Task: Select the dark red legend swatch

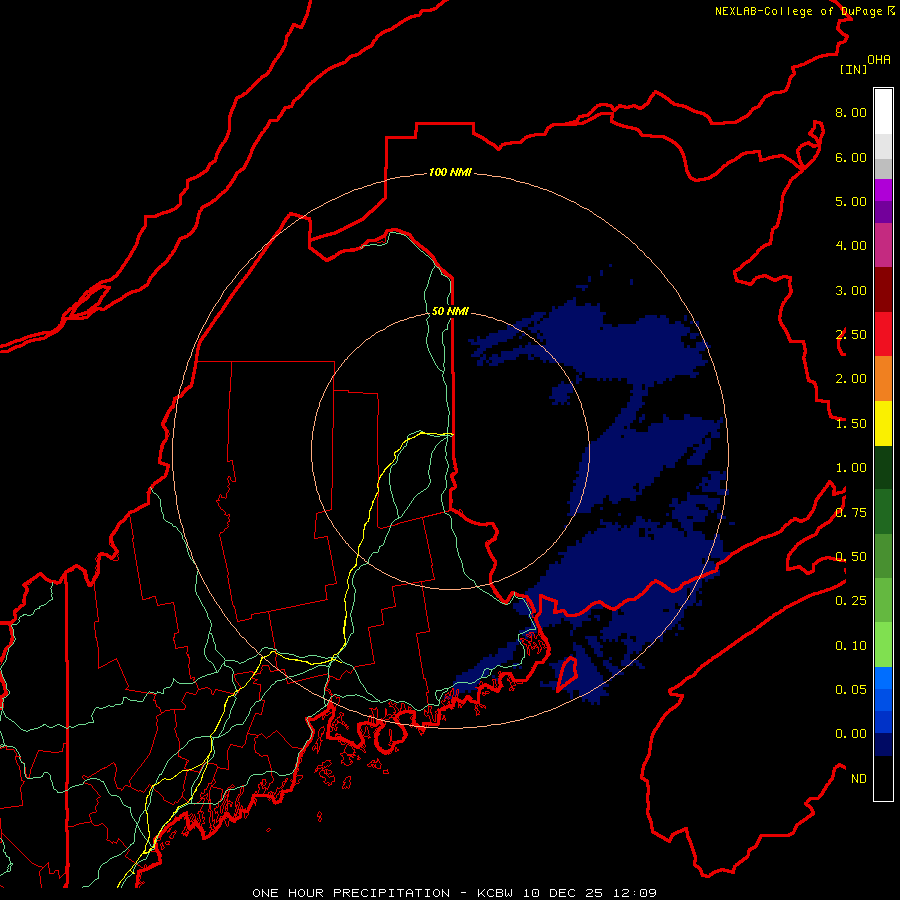Action: tap(883, 290)
